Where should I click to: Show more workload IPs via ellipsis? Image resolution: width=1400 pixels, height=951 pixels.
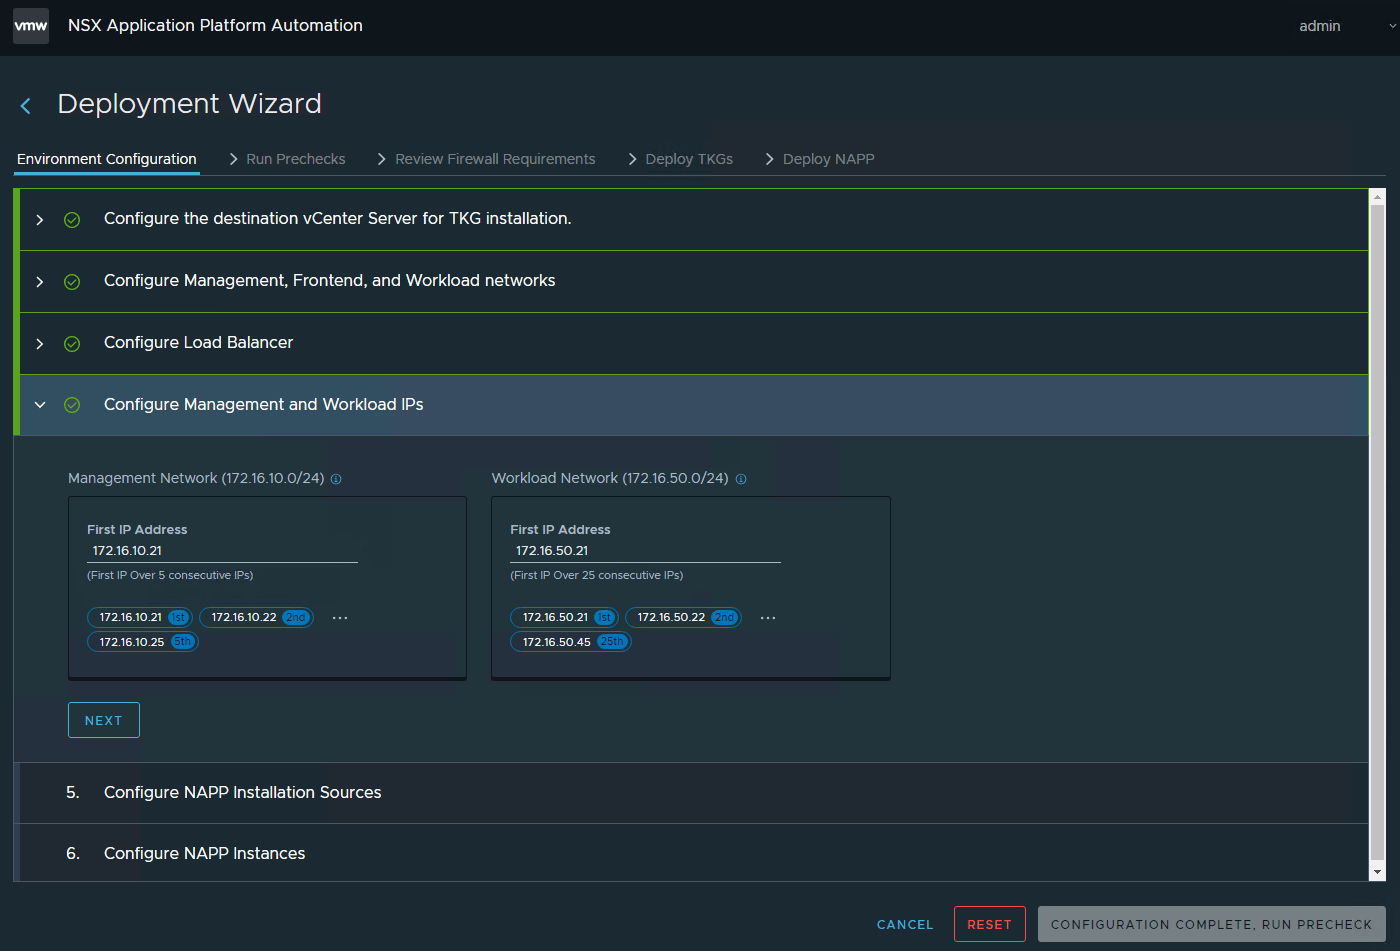768,618
